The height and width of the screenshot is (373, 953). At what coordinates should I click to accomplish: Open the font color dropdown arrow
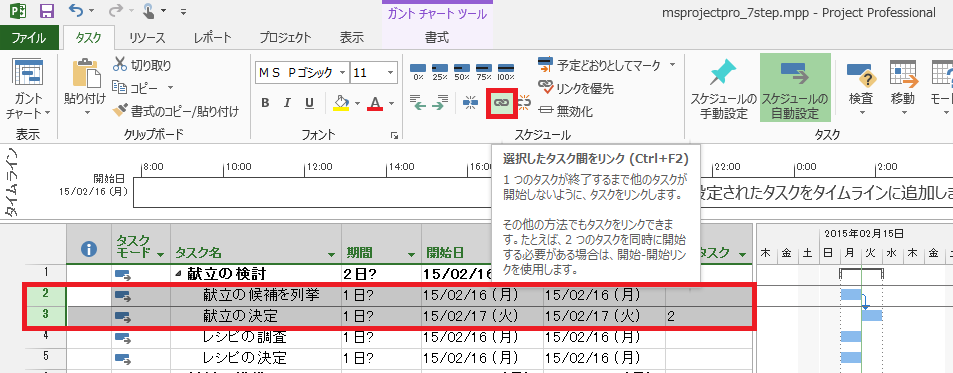click(391, 103)
